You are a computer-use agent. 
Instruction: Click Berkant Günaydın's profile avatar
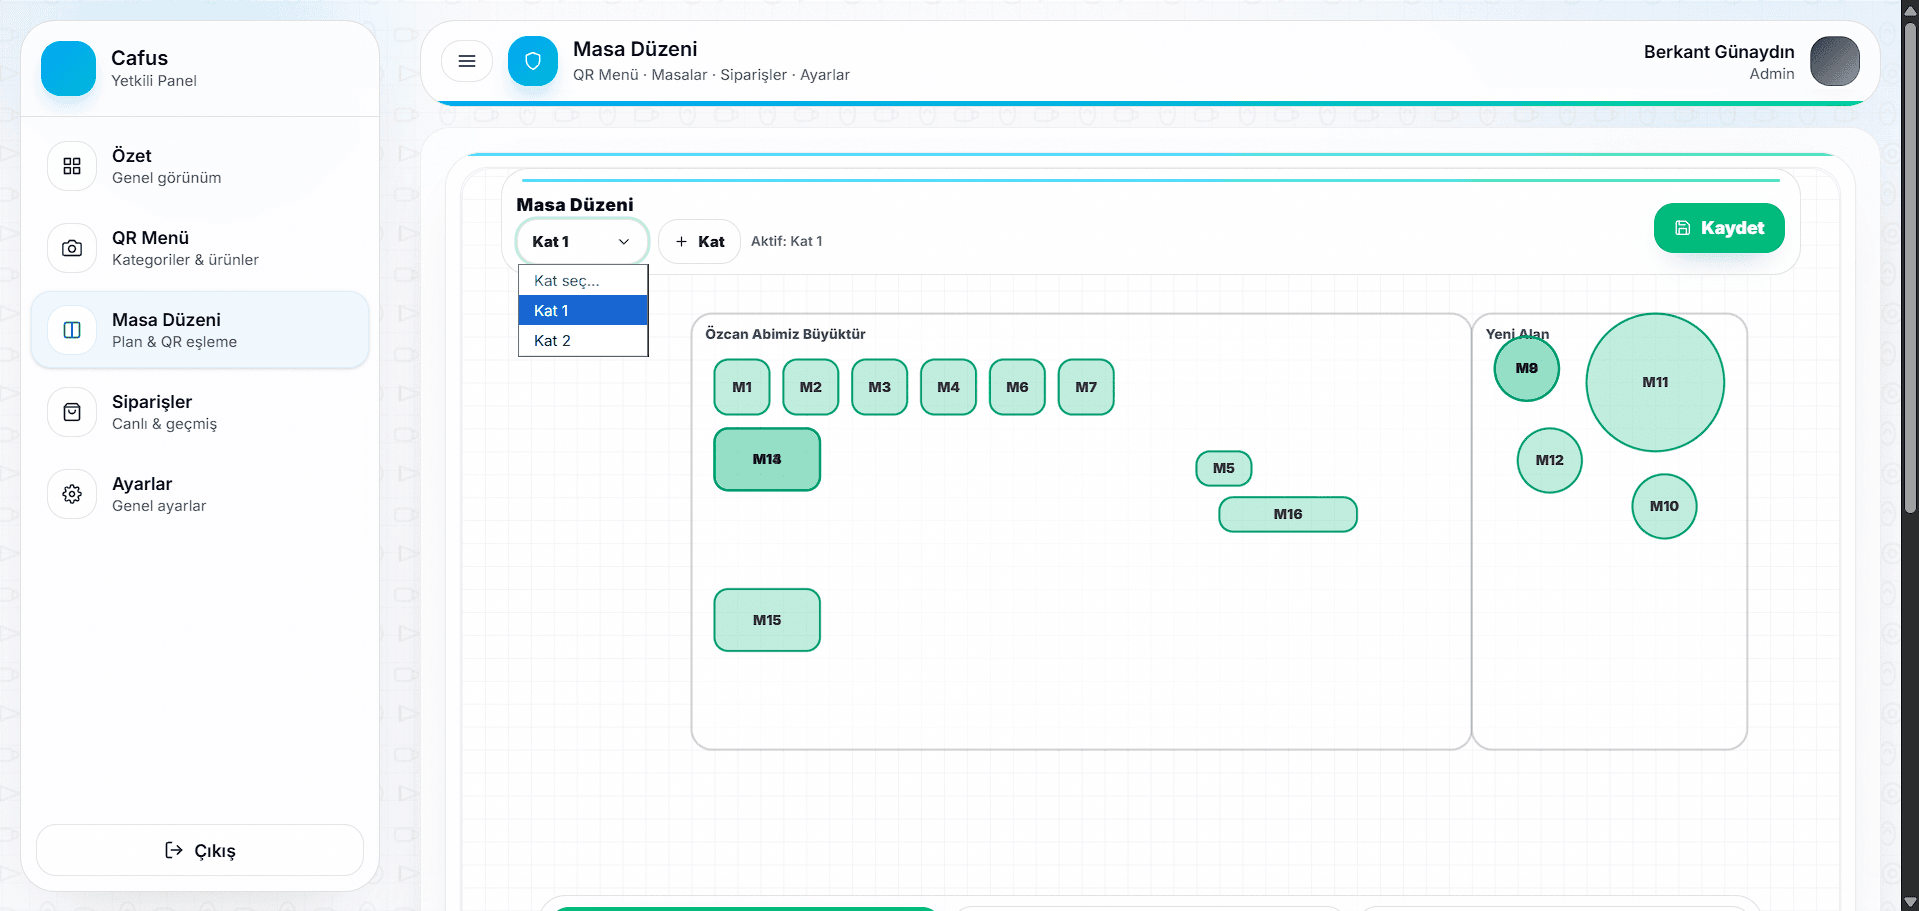click(x=1834, y=61)
